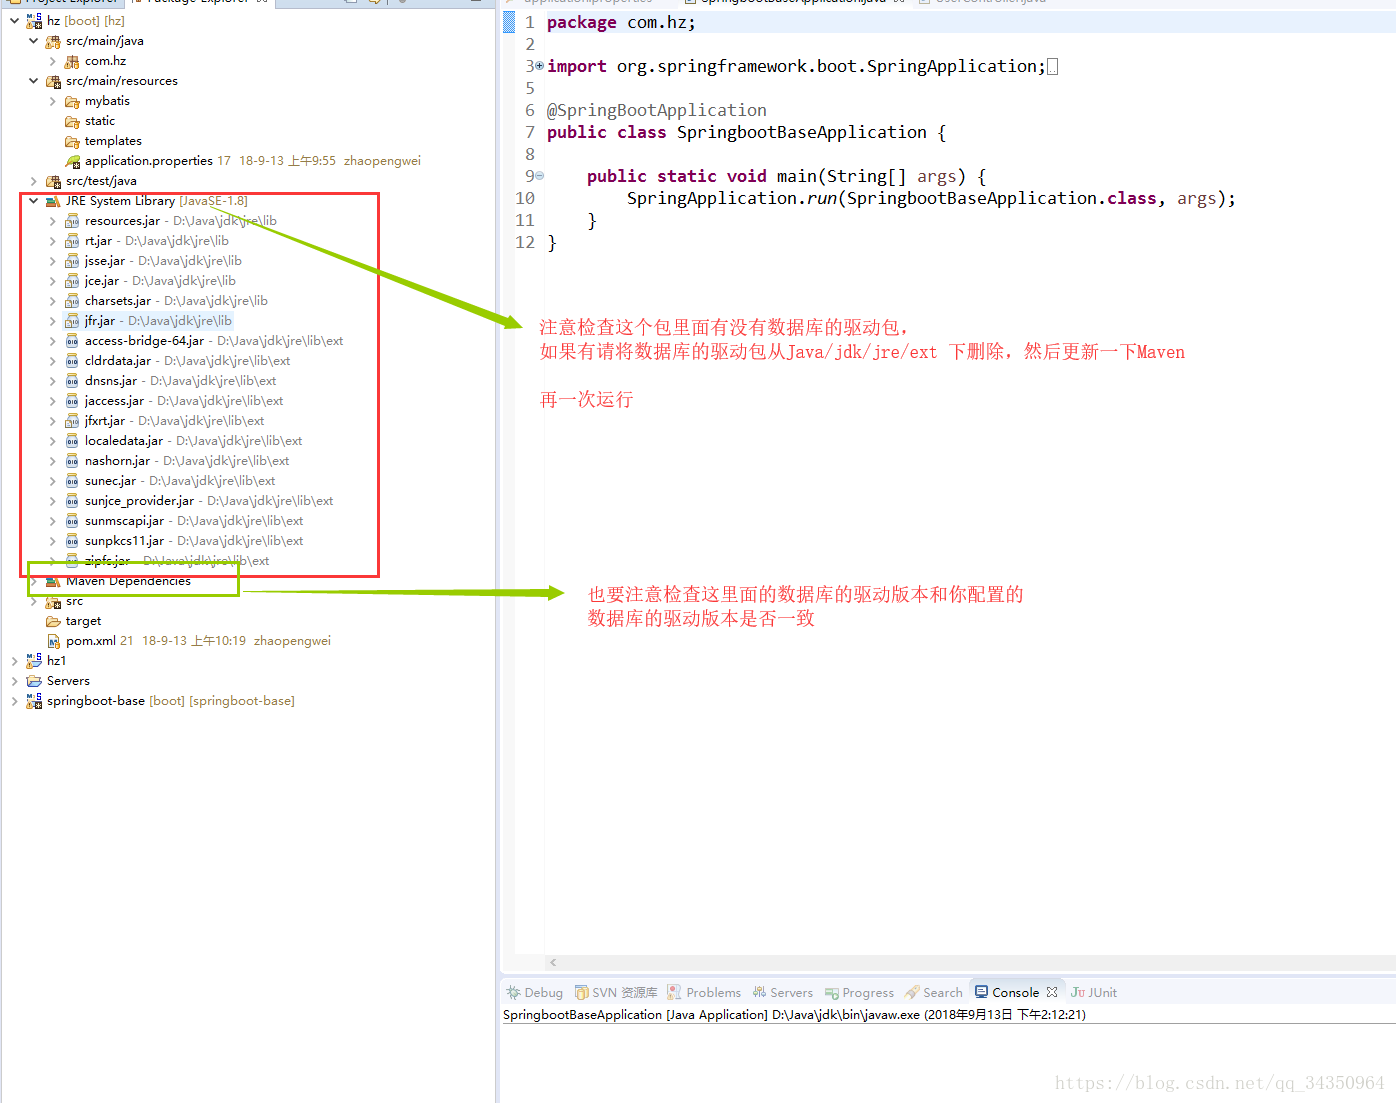Click the left arrow of editor horizontal scrollbar
The image size is (1396, 1103).
tap(554, 962)
